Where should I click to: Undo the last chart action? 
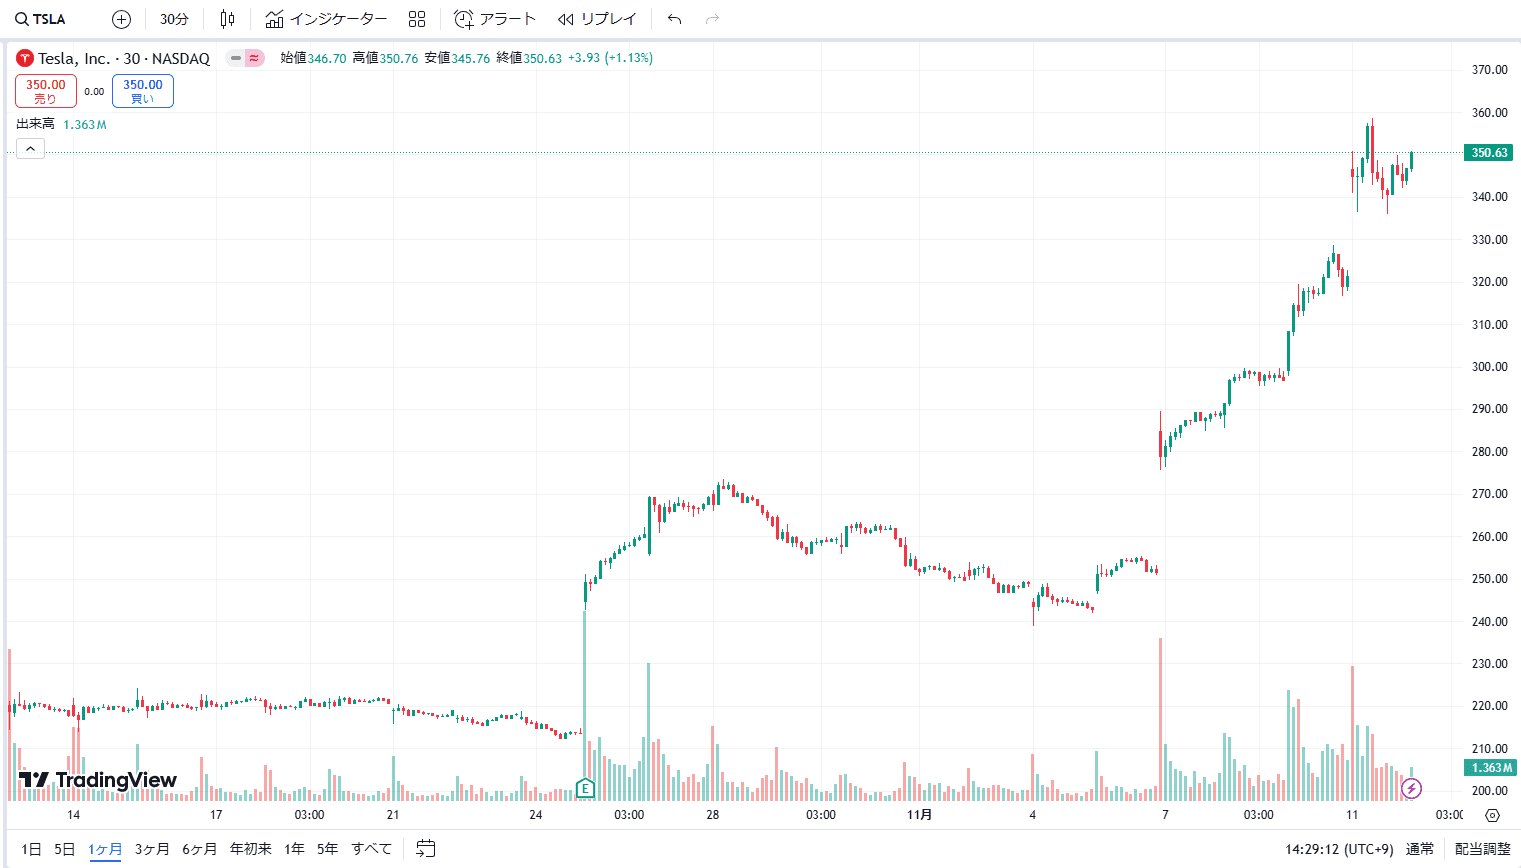675,19
